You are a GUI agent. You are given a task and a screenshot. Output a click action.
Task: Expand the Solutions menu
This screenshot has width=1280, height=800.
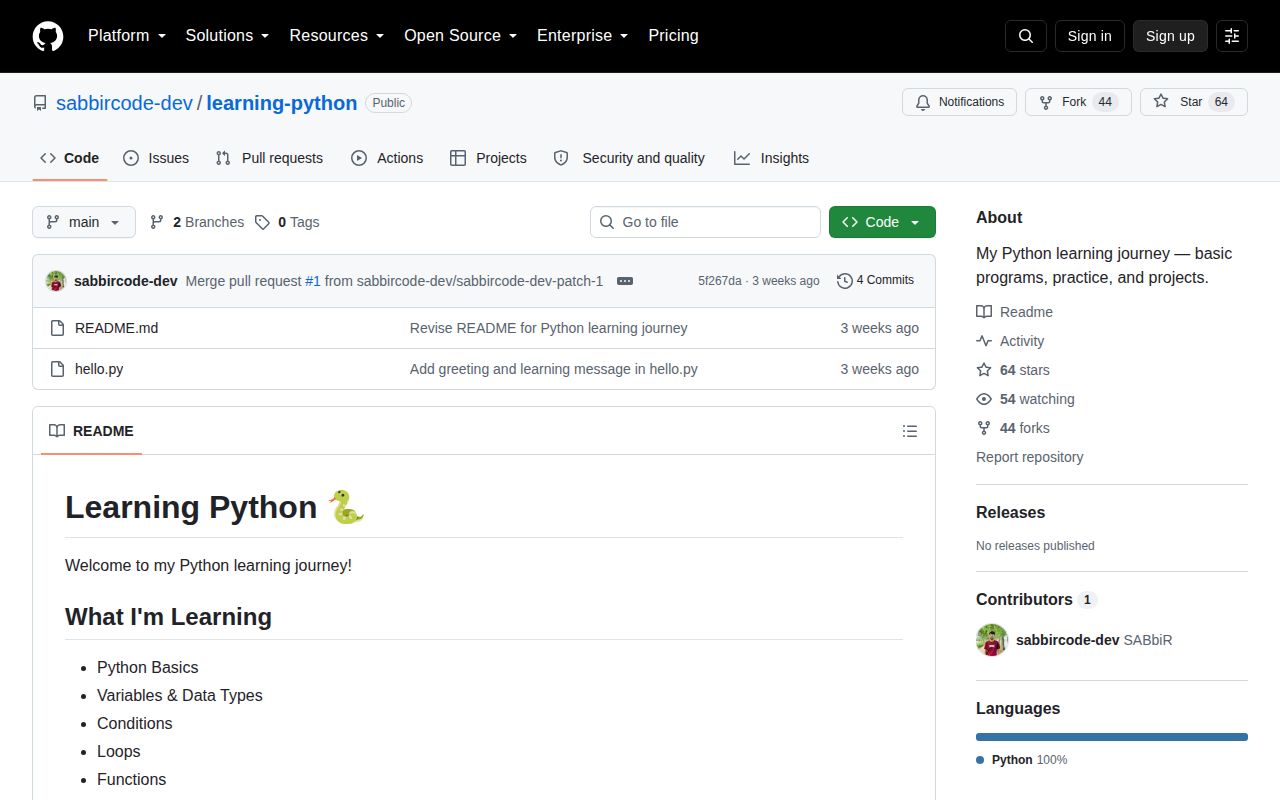click(227, 36)
